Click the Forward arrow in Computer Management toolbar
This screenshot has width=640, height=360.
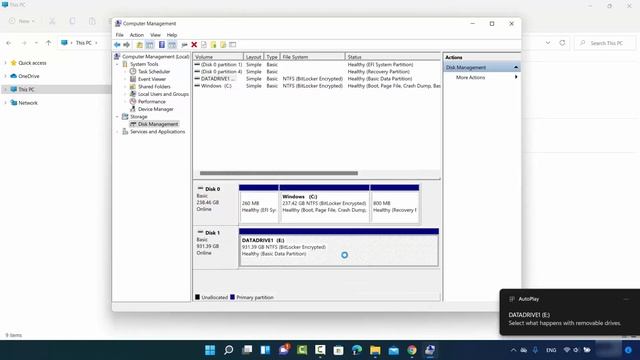click(x=127, y=44)
